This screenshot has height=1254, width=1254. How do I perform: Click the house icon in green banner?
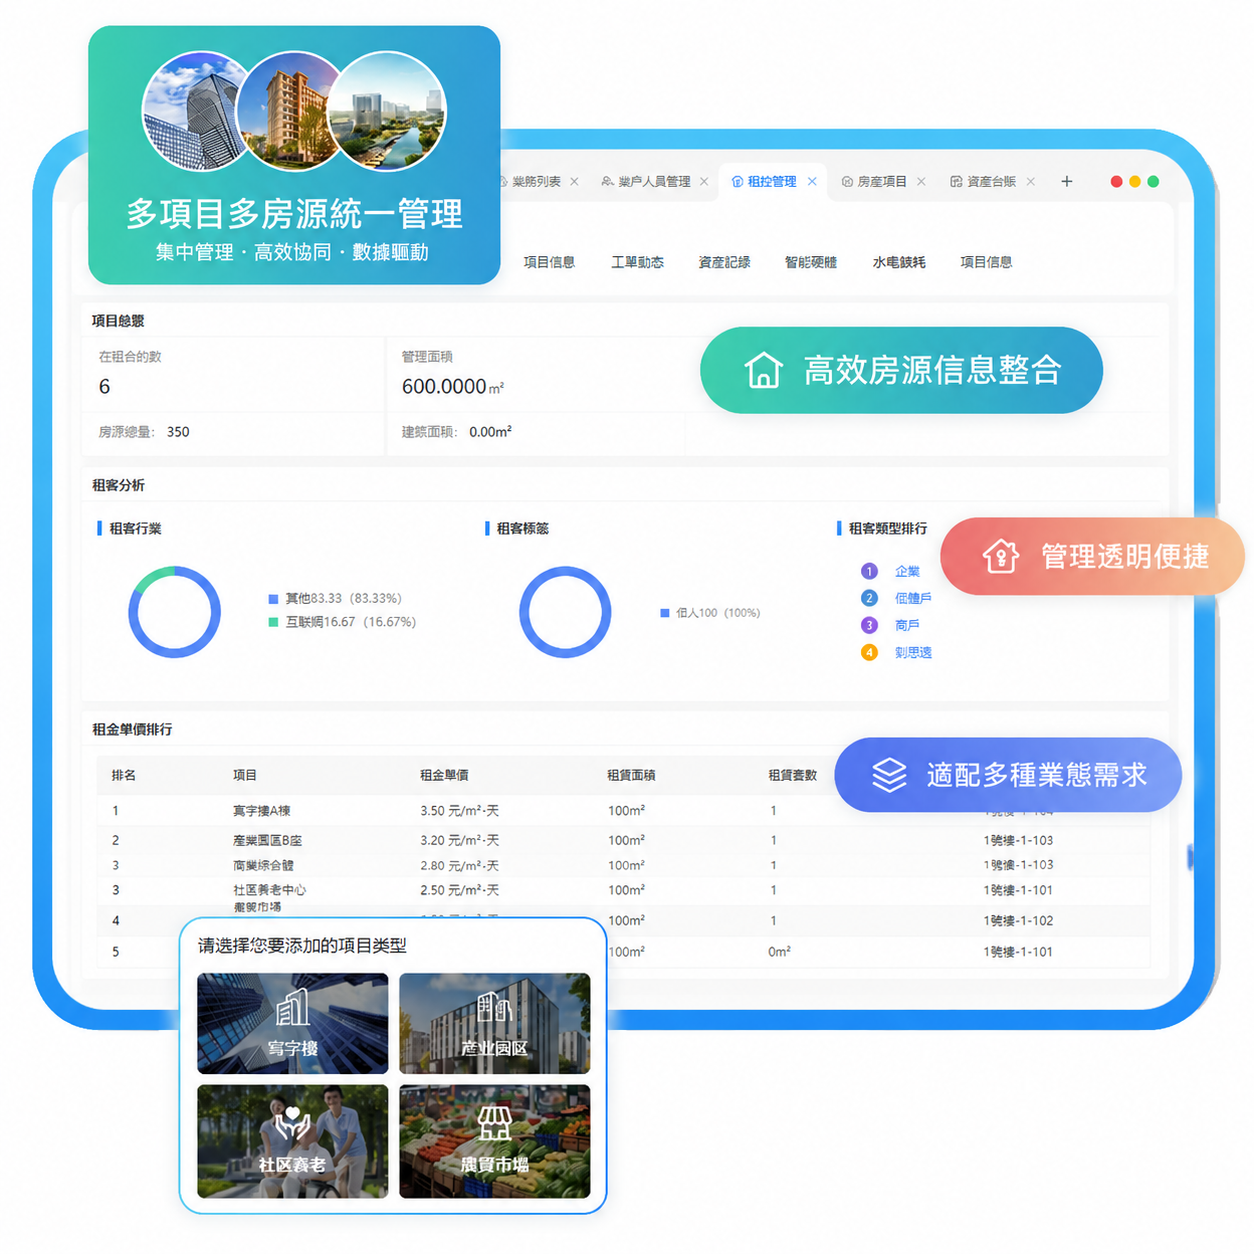pos(763,370)
